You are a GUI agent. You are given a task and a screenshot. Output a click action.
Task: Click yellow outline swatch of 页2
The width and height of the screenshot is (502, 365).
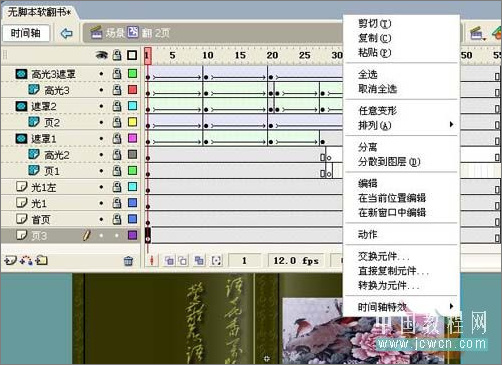click(133, 122)
